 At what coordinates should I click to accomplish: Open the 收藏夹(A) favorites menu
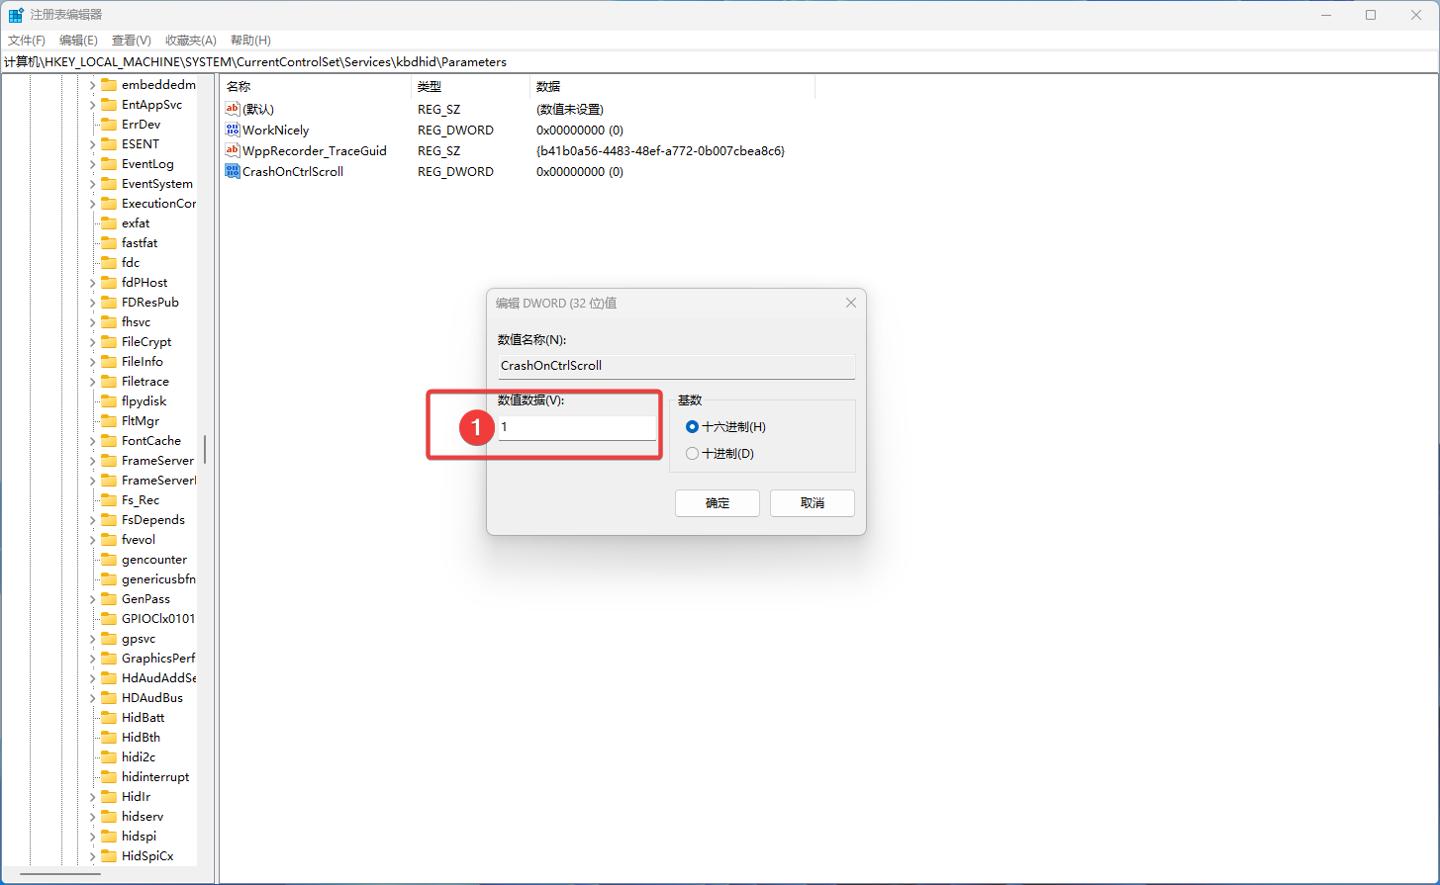190,40
